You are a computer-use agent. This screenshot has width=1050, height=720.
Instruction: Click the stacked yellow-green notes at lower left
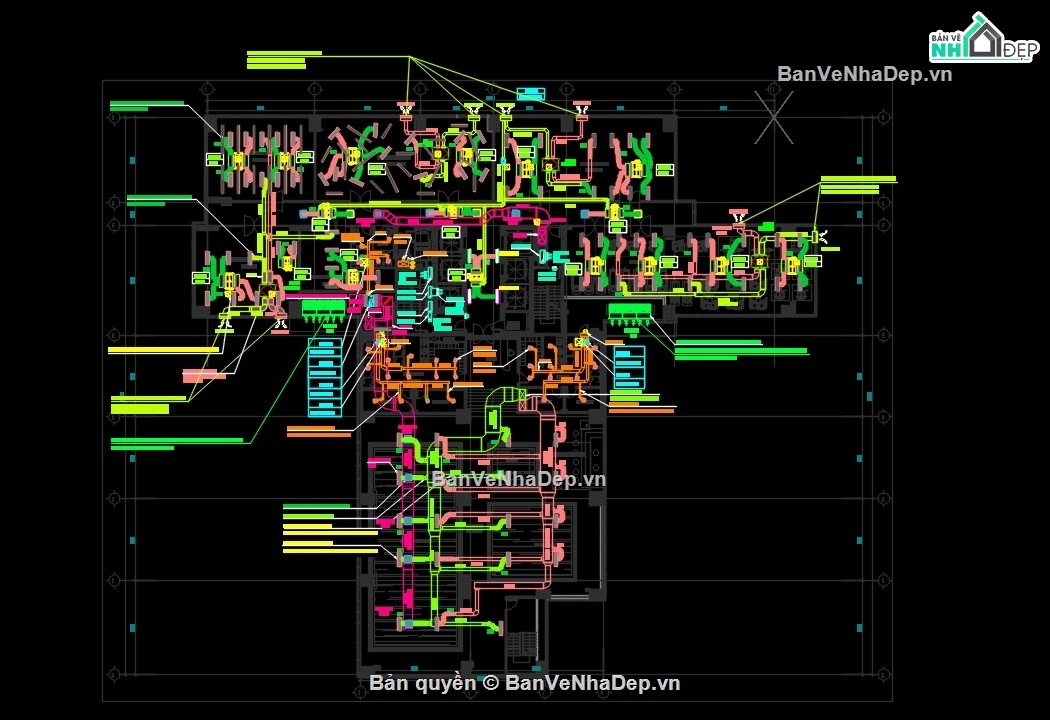tap(331, 528)
